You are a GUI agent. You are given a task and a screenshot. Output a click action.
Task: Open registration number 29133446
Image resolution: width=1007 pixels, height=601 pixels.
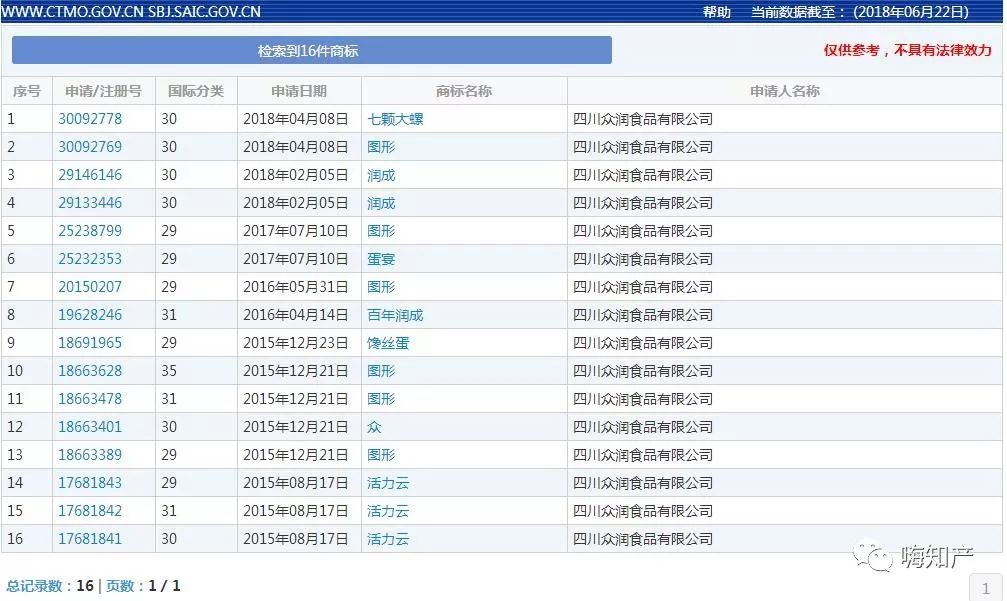(x=90, y=203)
